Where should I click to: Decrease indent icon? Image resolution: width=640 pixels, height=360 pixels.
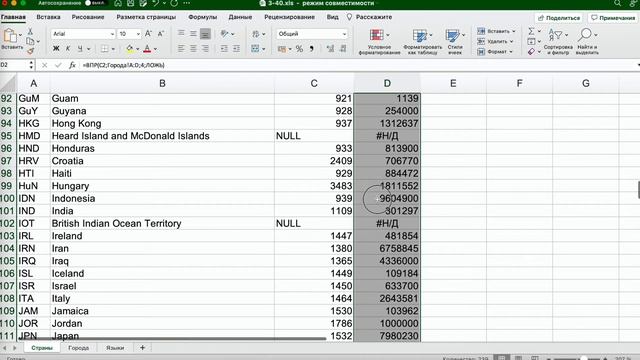pos(224,49)
